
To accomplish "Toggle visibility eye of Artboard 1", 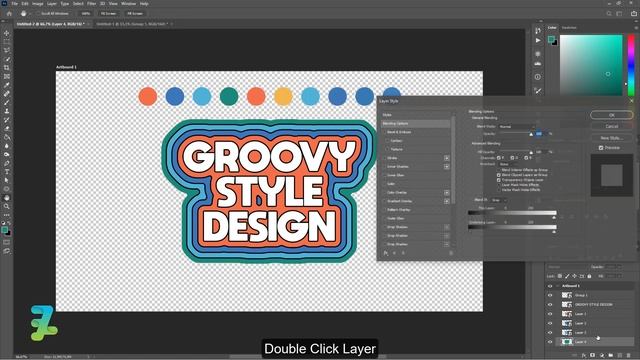I will (550, 286).
